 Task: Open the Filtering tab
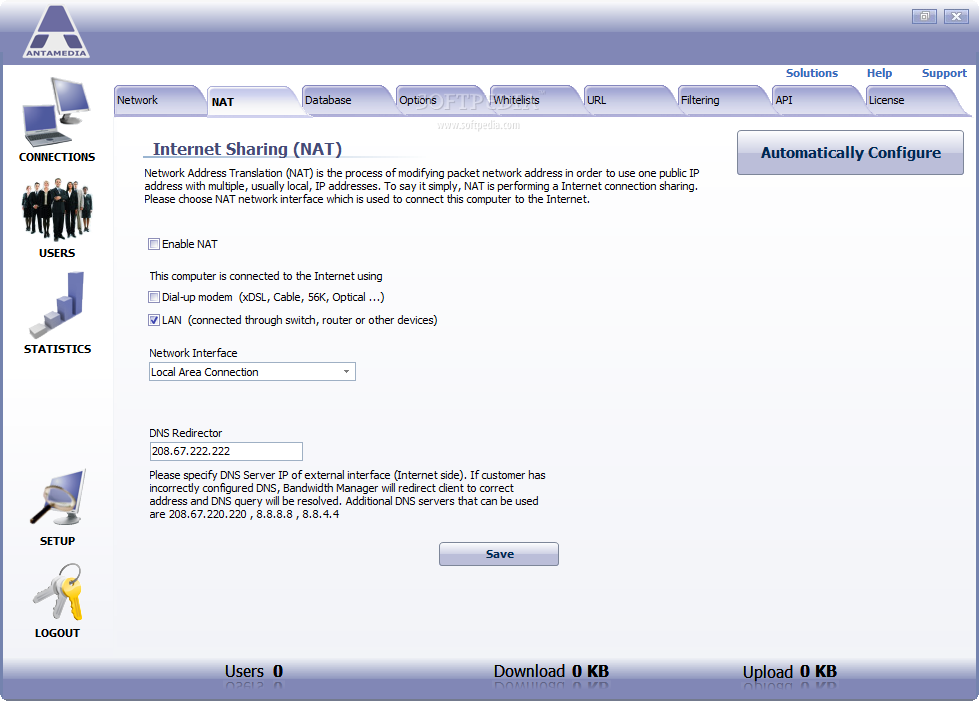[724, 100]
